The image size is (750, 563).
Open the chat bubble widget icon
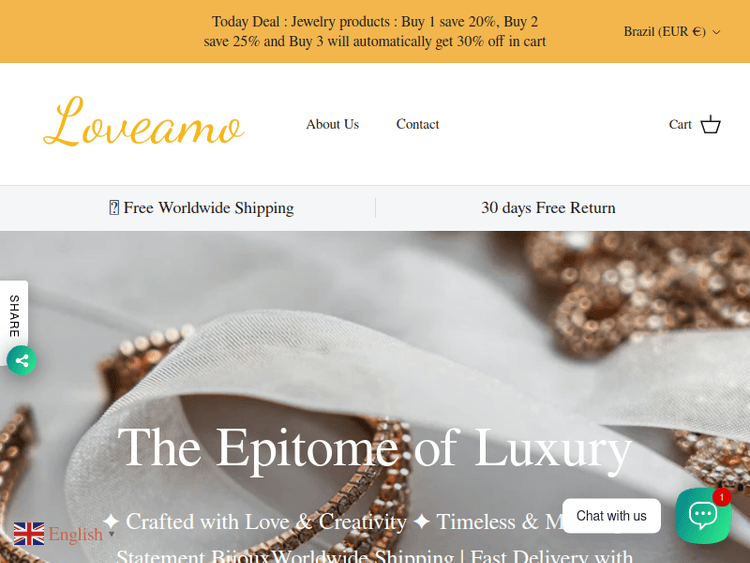[703, 516]
